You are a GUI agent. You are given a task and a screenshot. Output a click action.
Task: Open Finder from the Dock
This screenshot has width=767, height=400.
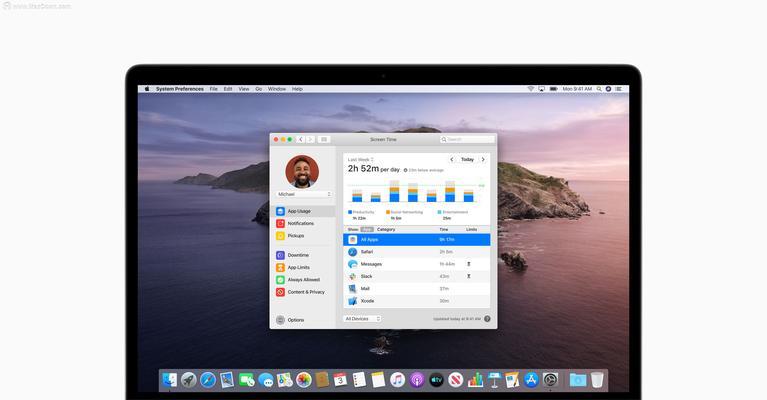coord(170,380)
